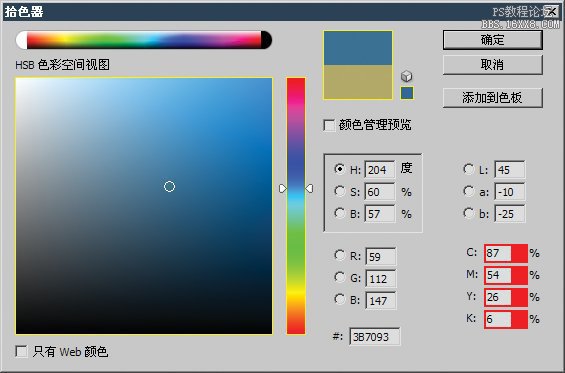Click the small web-safe blue color swatch
565x373 pixels.
(x=407, y=93)
